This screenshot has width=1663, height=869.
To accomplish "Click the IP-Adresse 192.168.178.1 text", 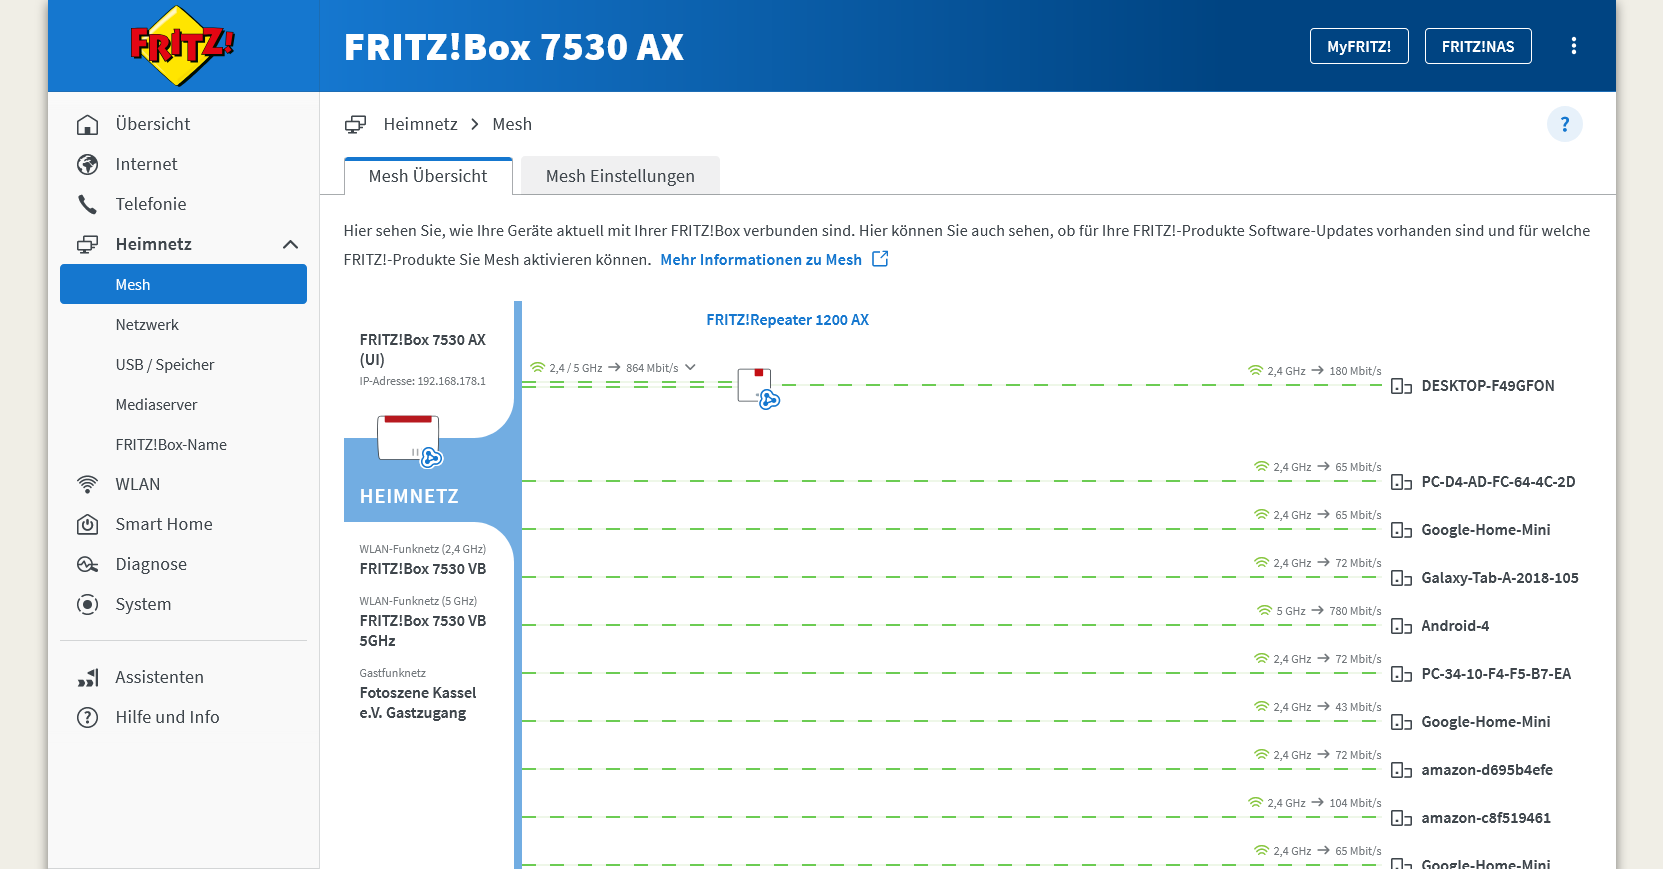I will 422,381.
